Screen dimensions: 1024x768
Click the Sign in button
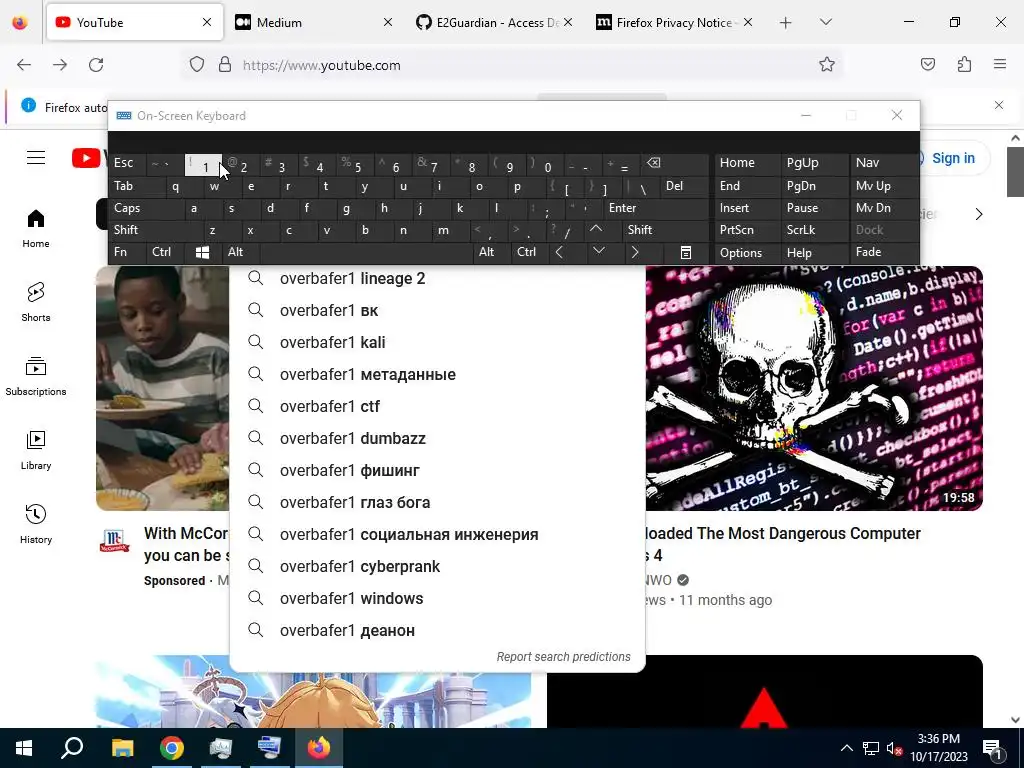click(x=952, y=158)
